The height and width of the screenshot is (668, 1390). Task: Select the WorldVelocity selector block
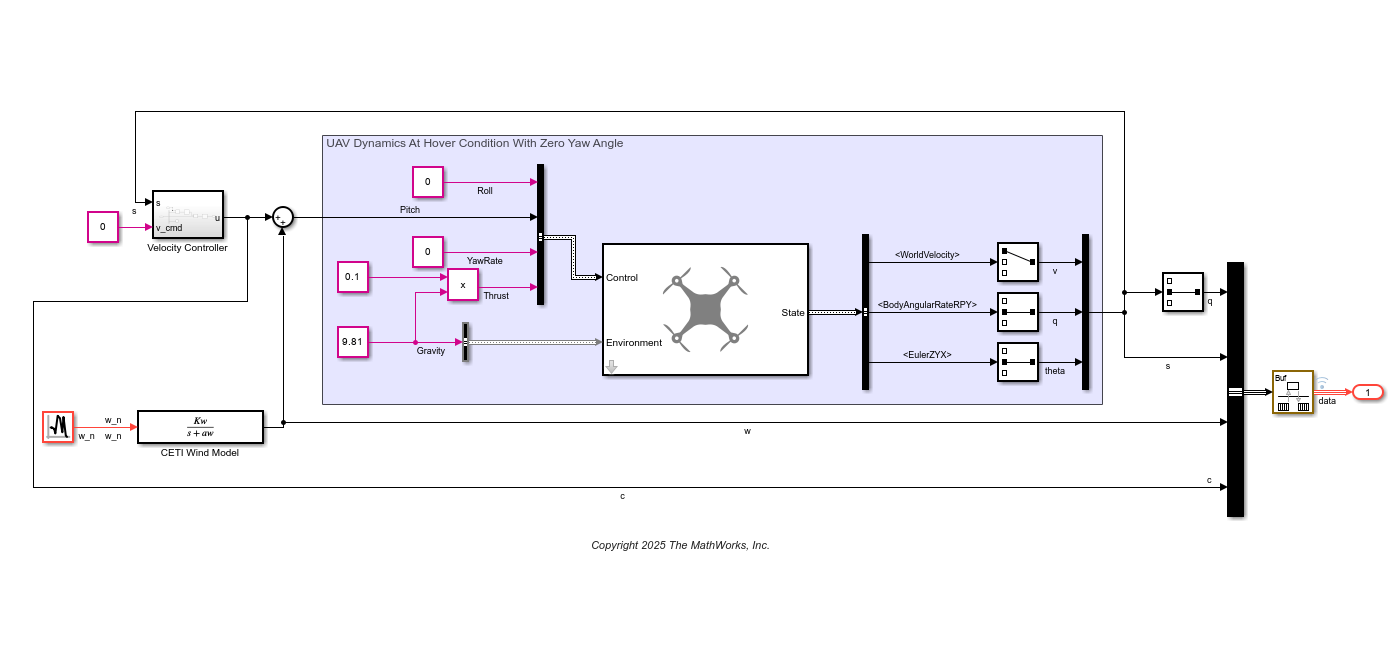[1017, 262]
